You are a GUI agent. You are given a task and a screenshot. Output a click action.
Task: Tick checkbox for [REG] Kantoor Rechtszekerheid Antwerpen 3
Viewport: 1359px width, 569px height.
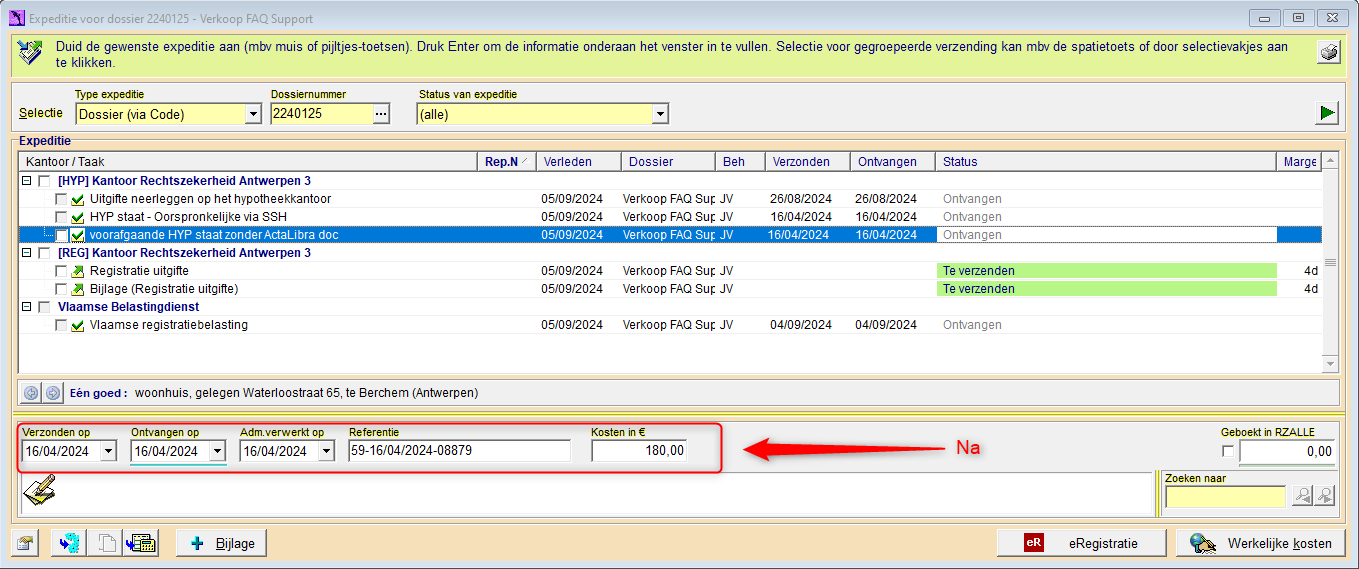[x=43, y=253]
